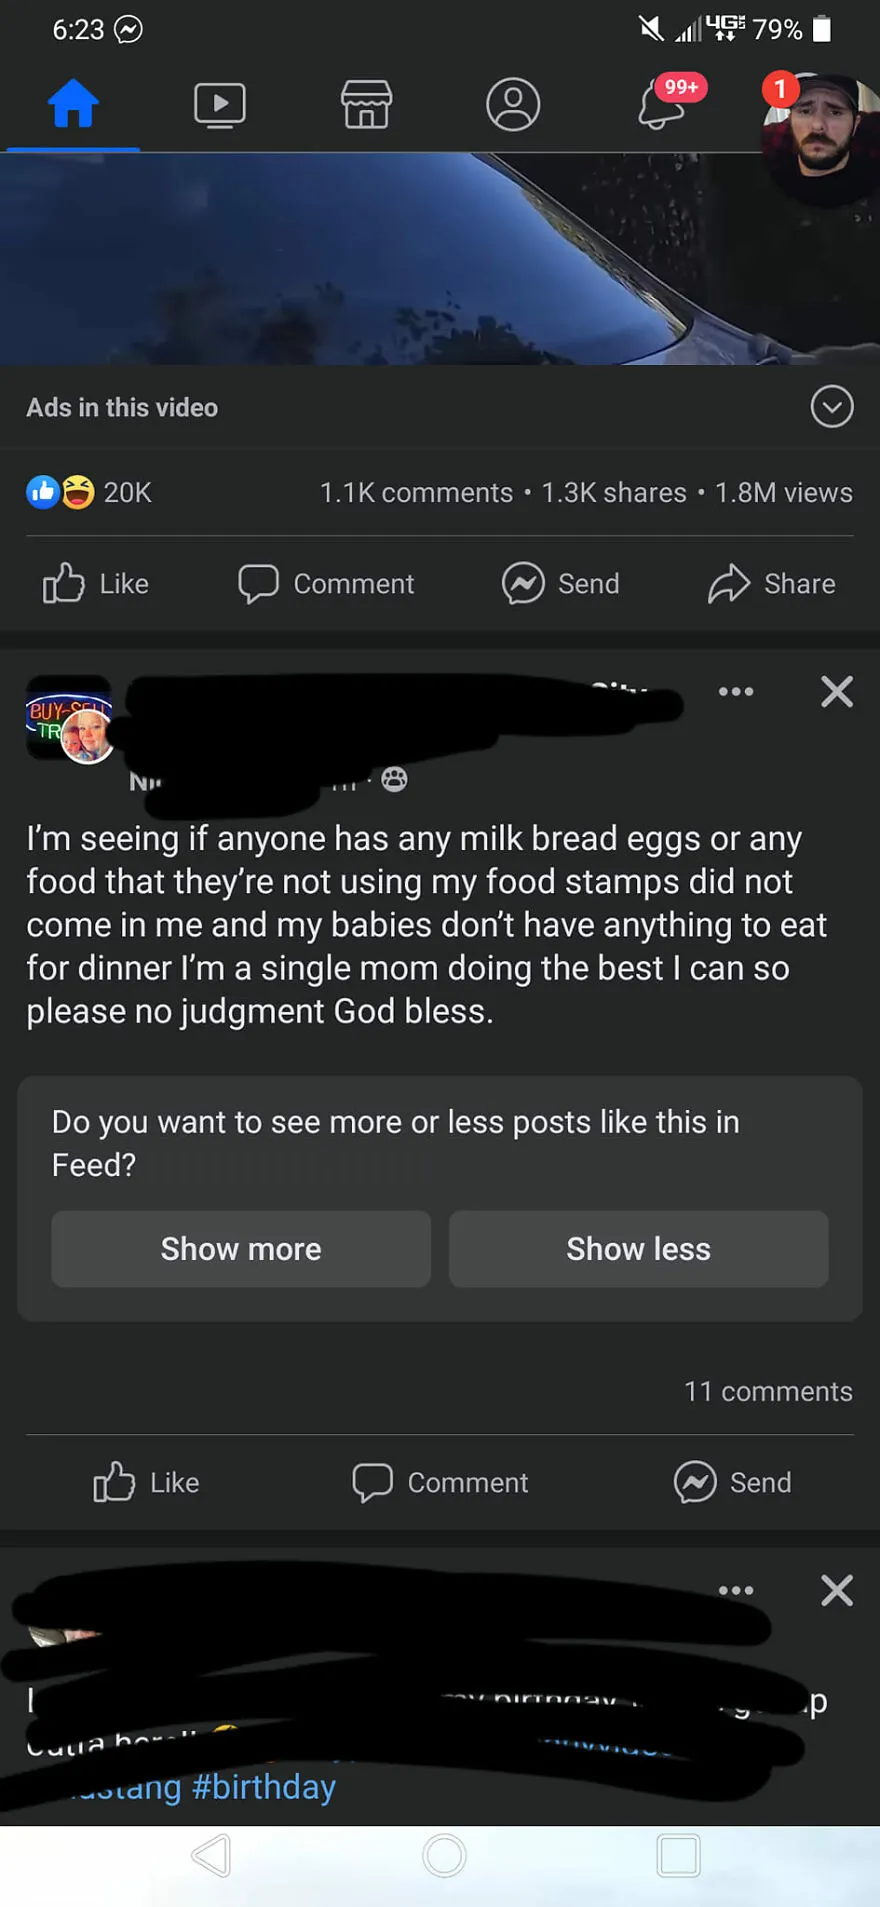Send the video via Messenger icon
Screen dimensions: 880x1907
point(561,584)
